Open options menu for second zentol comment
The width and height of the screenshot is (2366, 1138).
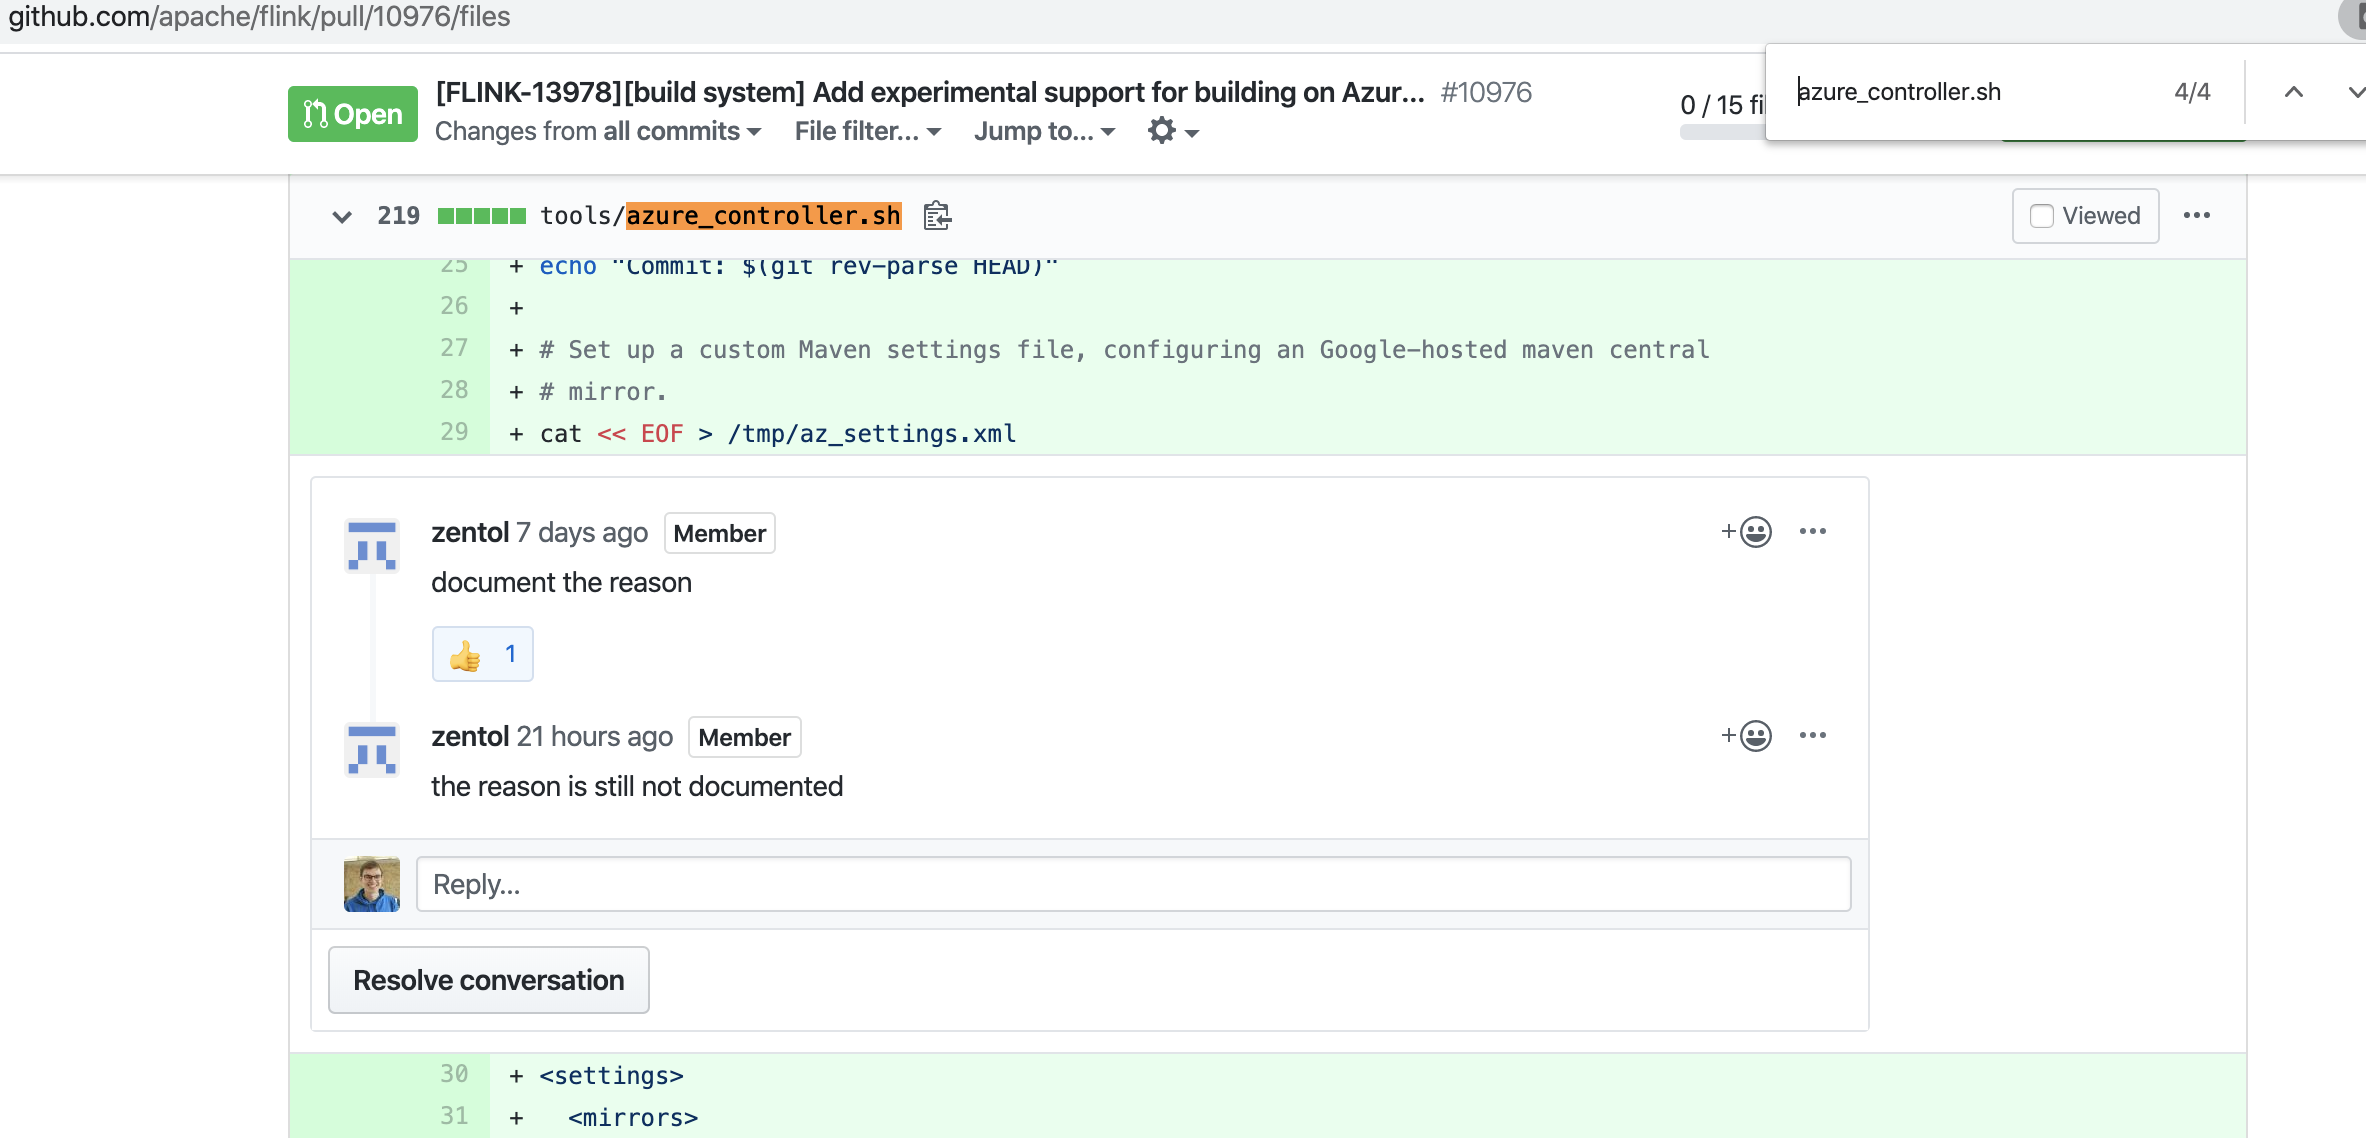tap(1812, 736)
